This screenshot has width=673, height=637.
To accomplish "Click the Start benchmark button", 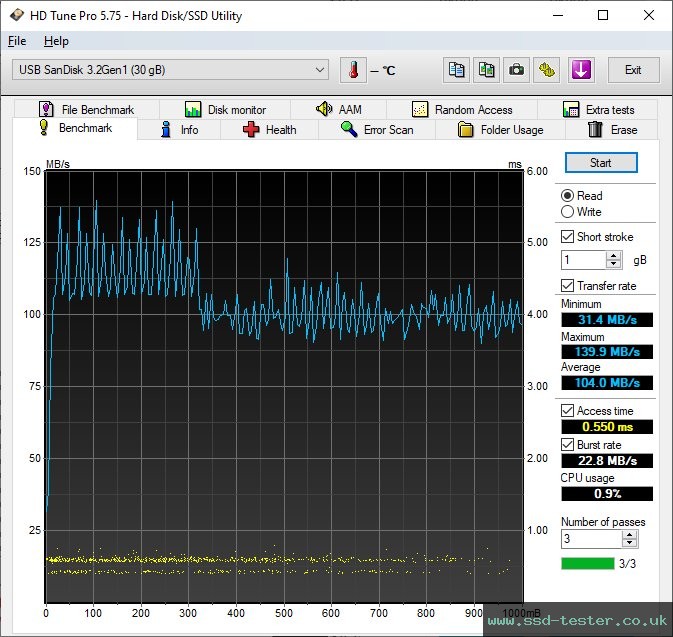I will click(x=601, y=163).
